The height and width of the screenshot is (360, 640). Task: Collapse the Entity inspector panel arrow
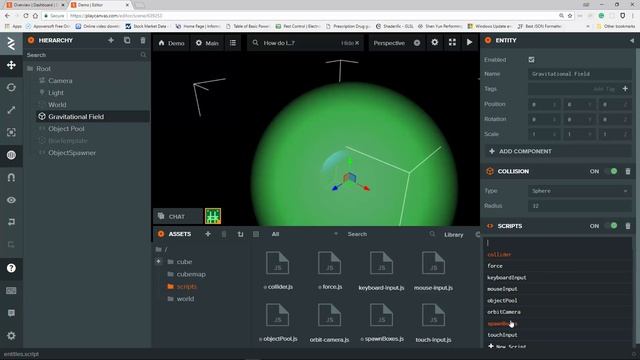pyautogui.click(x=631, y=40)
